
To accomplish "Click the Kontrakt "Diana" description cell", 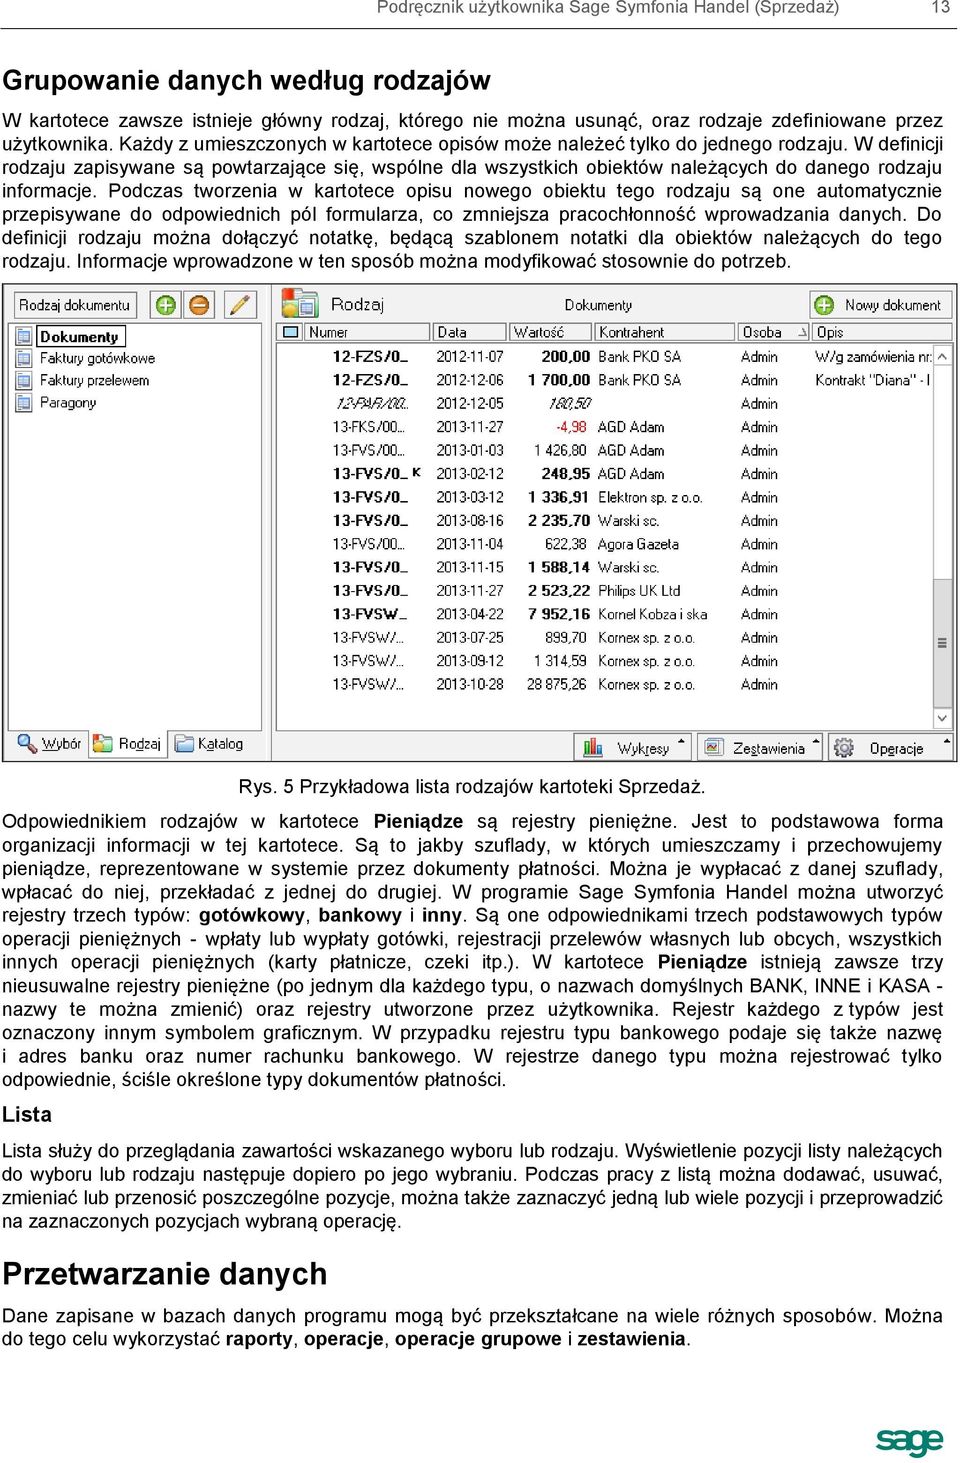I will point(873,380).
